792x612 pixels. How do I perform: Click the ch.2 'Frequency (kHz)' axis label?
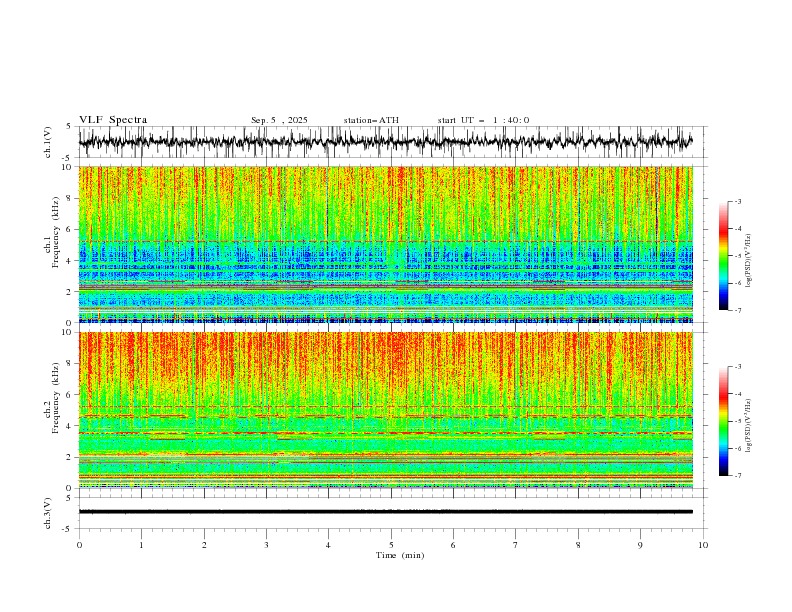point(55,398)
